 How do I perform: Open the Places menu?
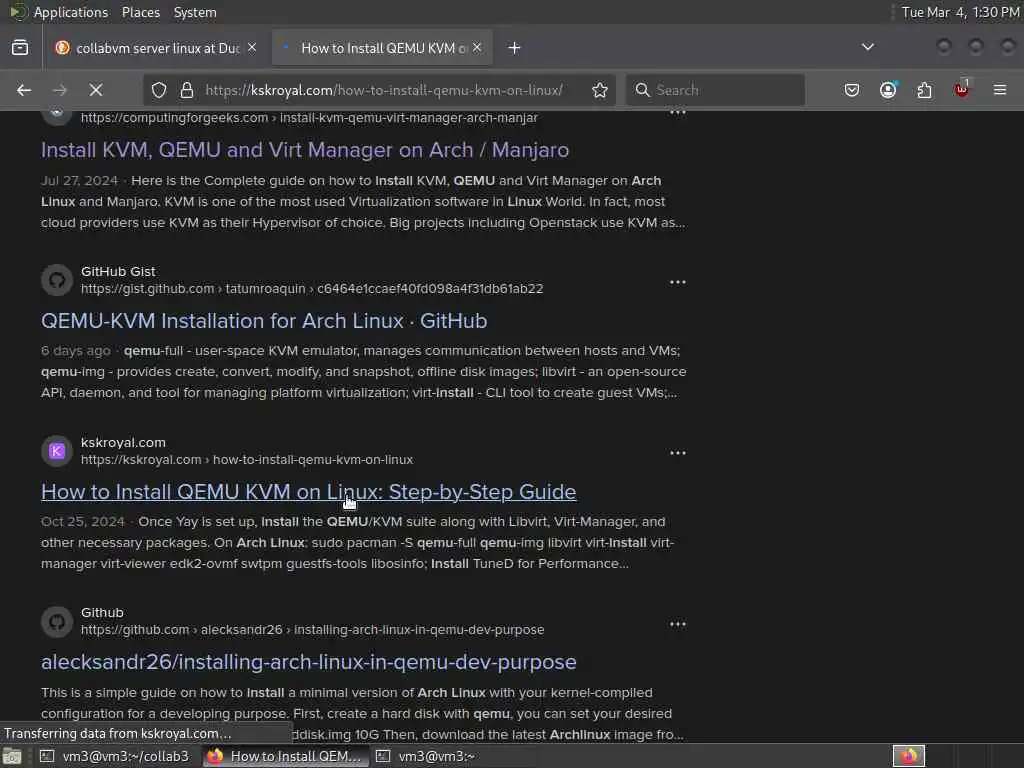(x=140, y=12)
